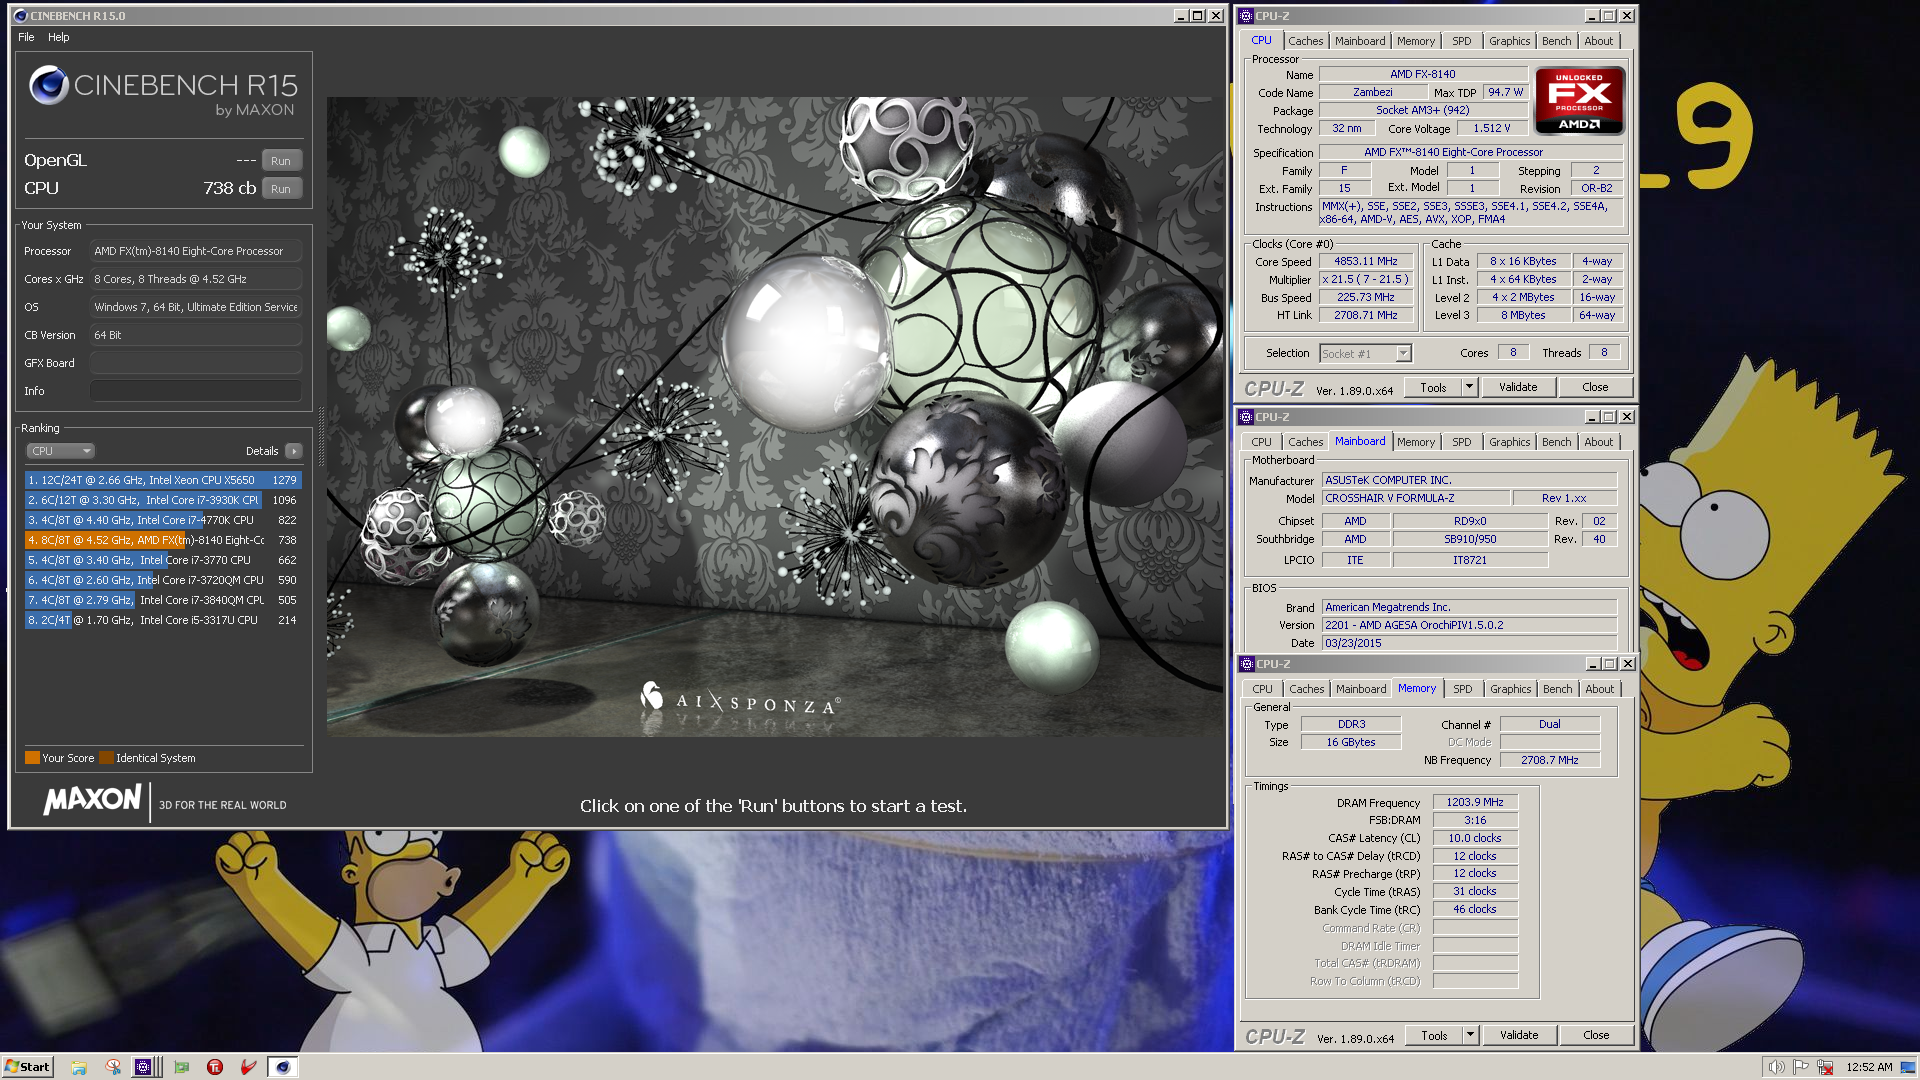1920x1080 pixels.
Task: Run the OpenGL benchmark
Action: [281, 161]
